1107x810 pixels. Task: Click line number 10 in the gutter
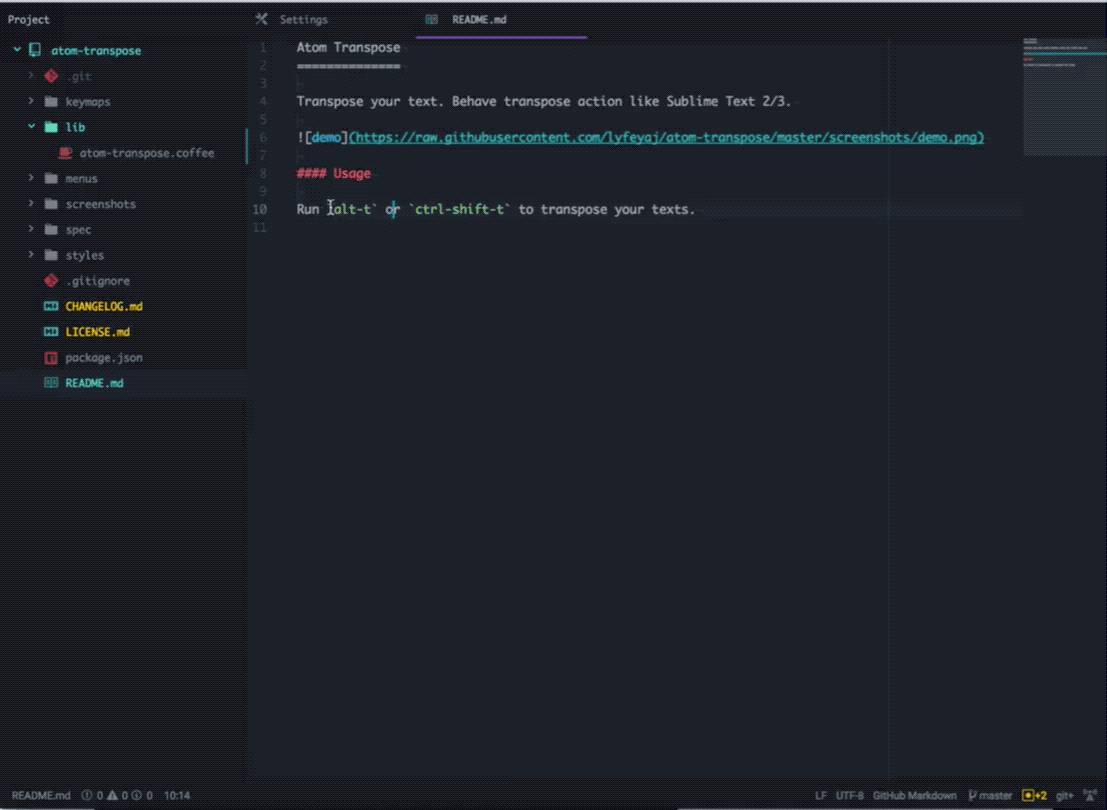(260, 209)
